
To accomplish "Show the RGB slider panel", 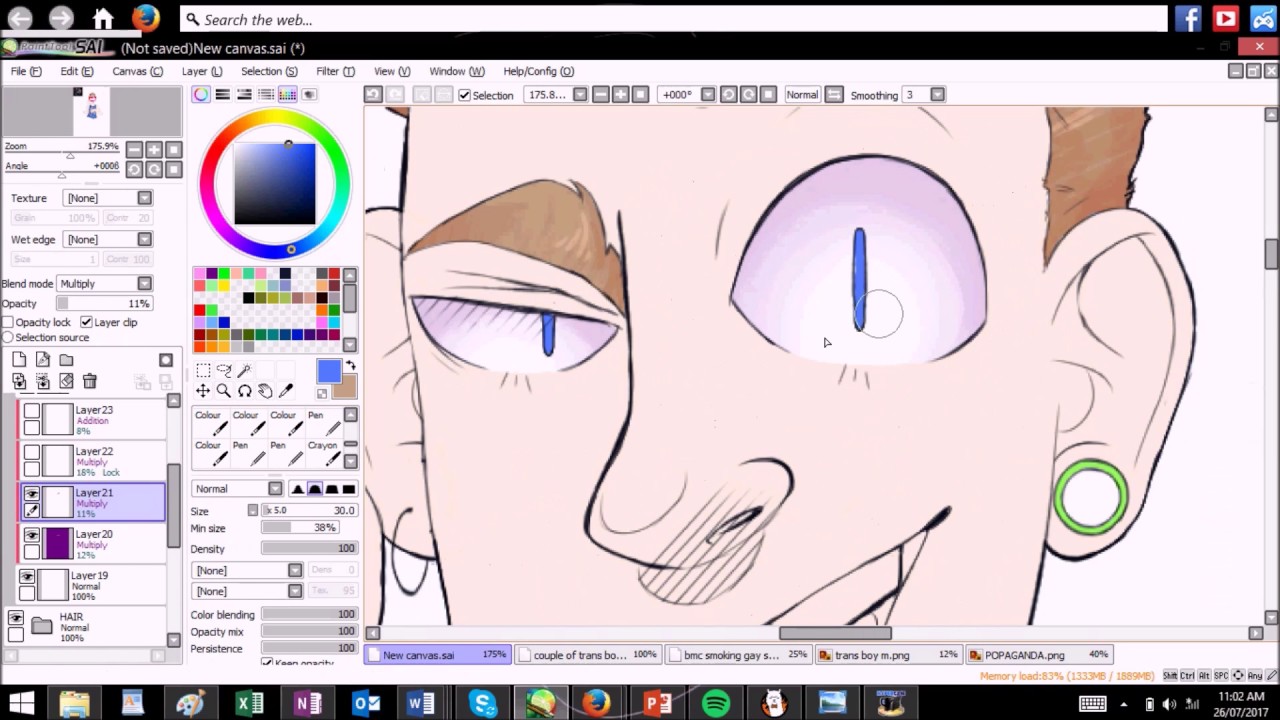I will coord(223,94).
